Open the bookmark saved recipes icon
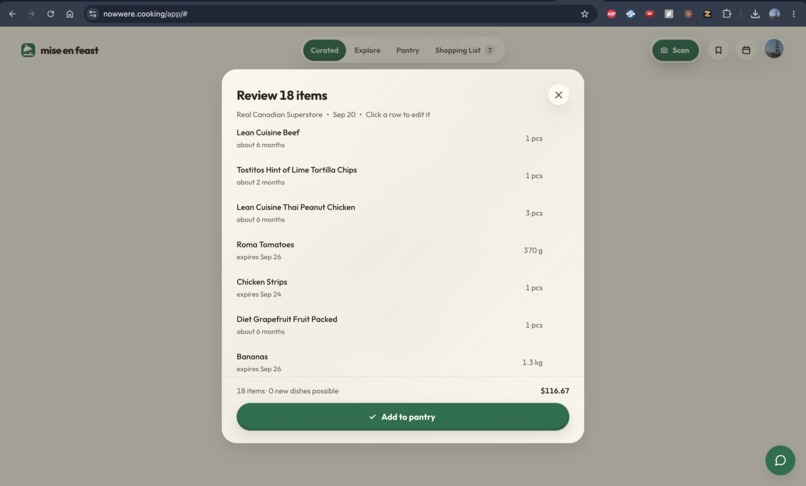 (x=719, y=50)
